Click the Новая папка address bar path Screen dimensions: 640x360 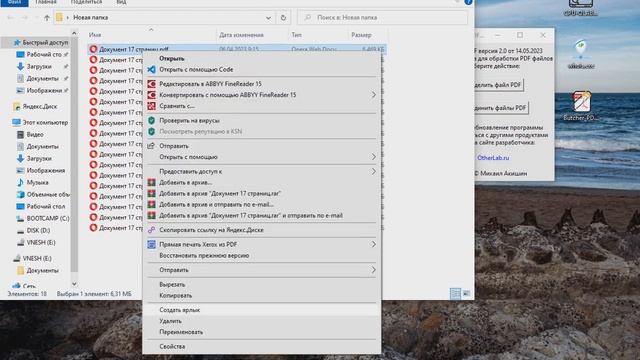[91, 18]
